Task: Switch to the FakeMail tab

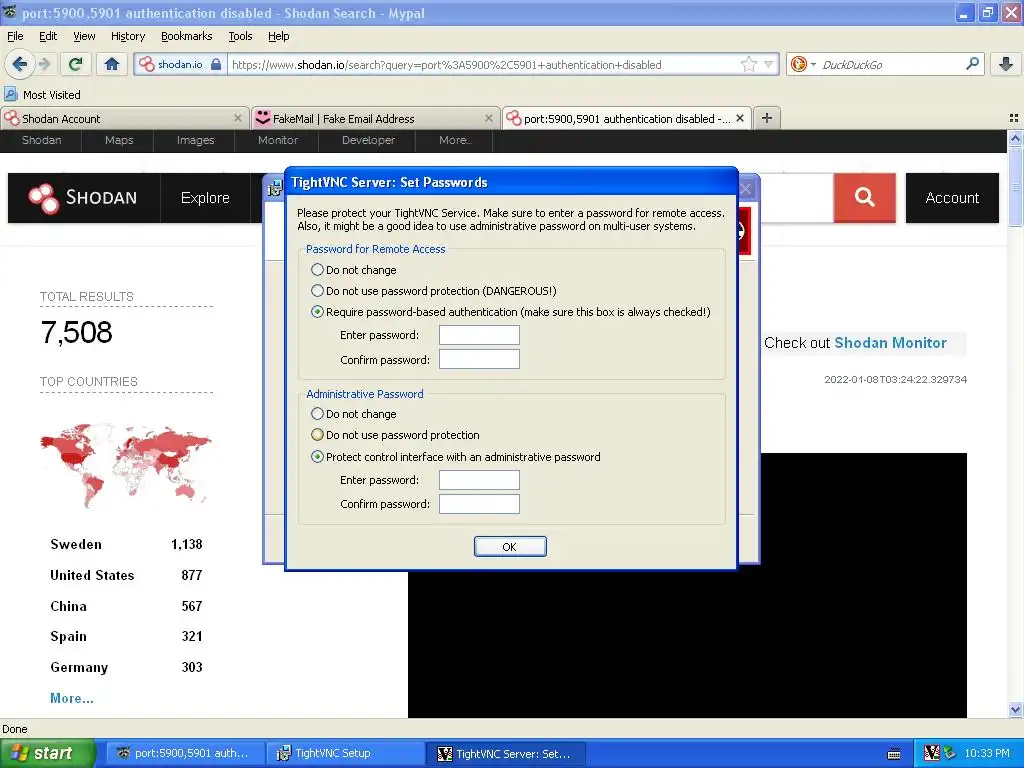Action: [x=376, y=118]
